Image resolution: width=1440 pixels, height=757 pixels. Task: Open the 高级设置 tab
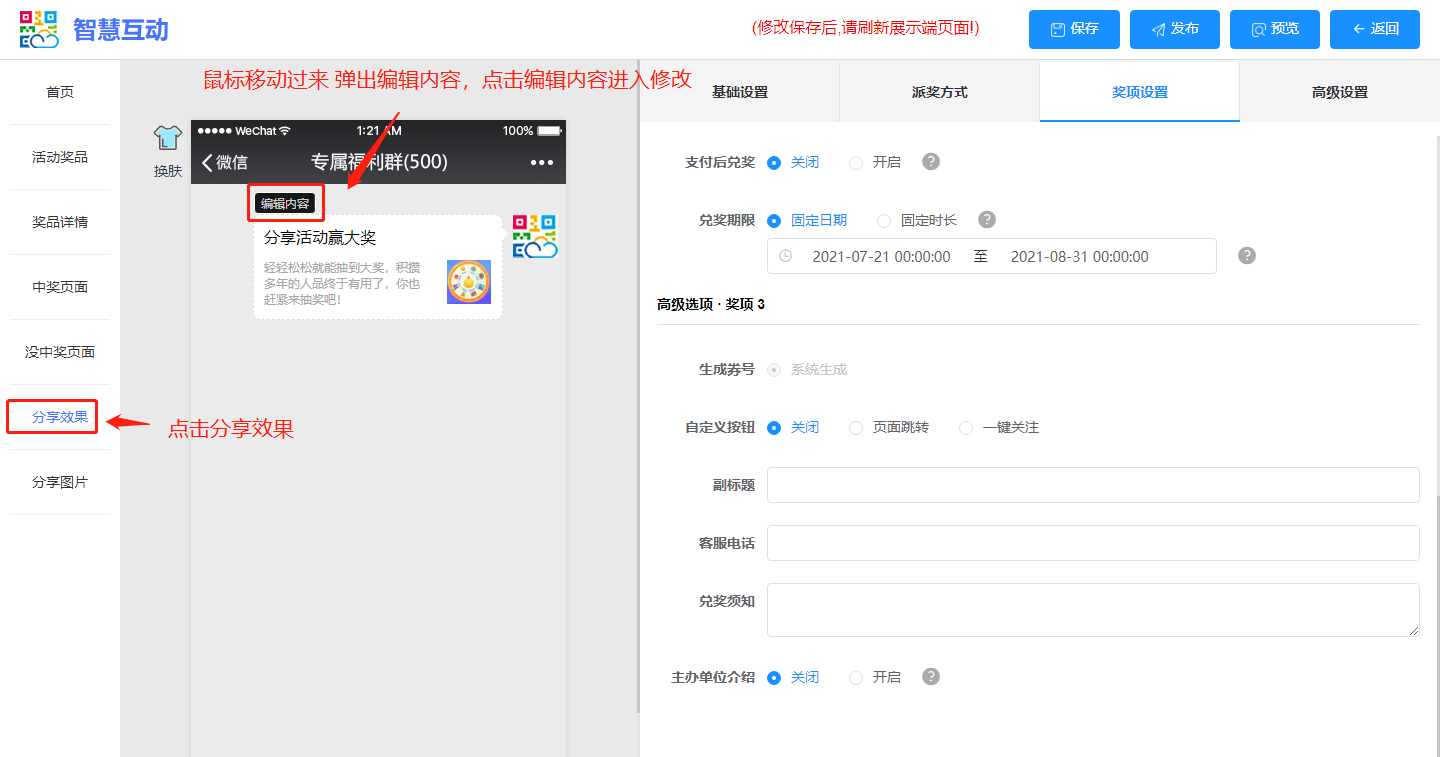[x=1339, y=92]
